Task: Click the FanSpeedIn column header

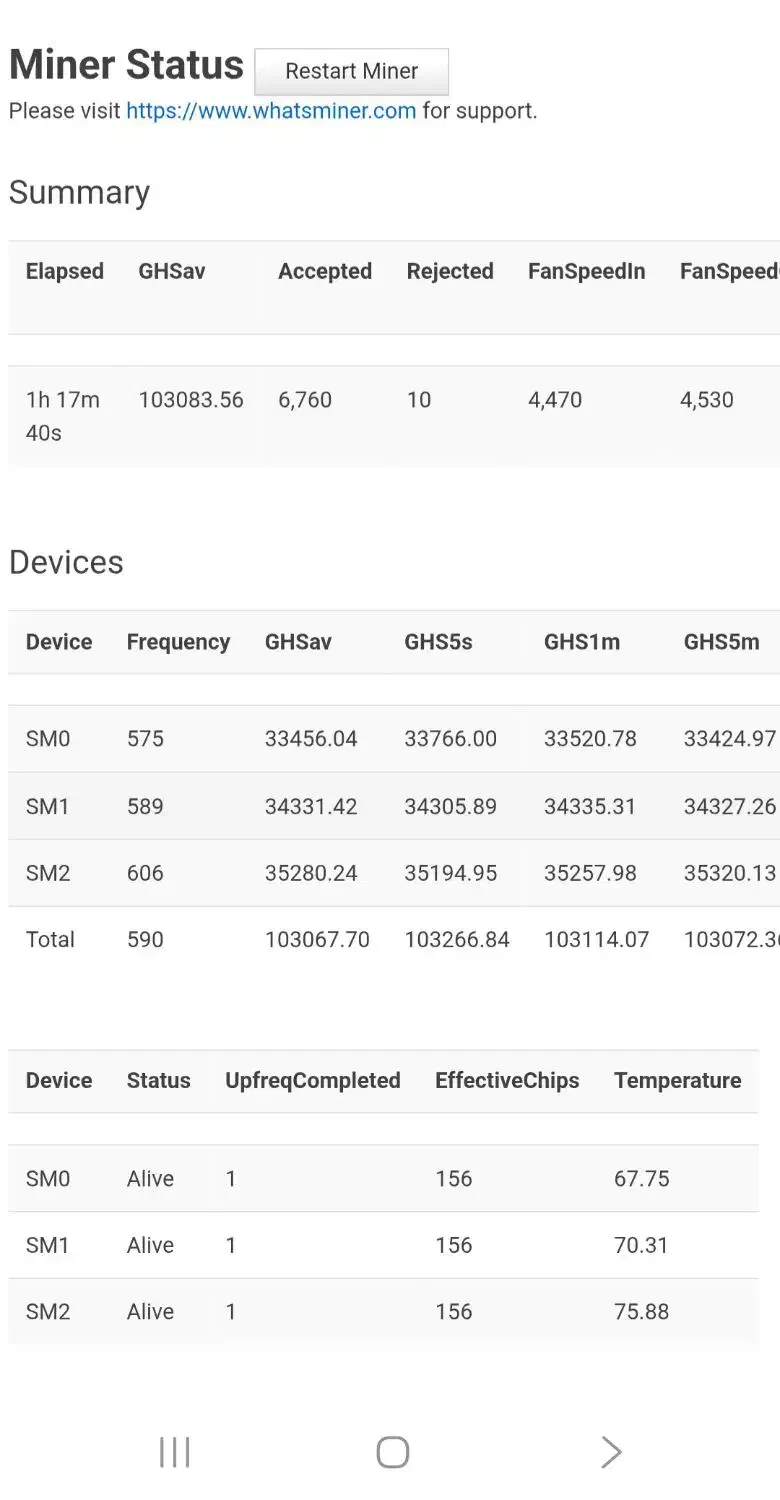Action: (586, 271)
